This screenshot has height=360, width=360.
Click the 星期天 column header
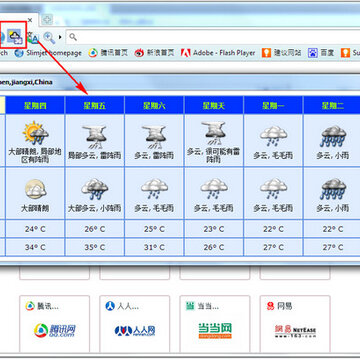[x=214, y=106]
